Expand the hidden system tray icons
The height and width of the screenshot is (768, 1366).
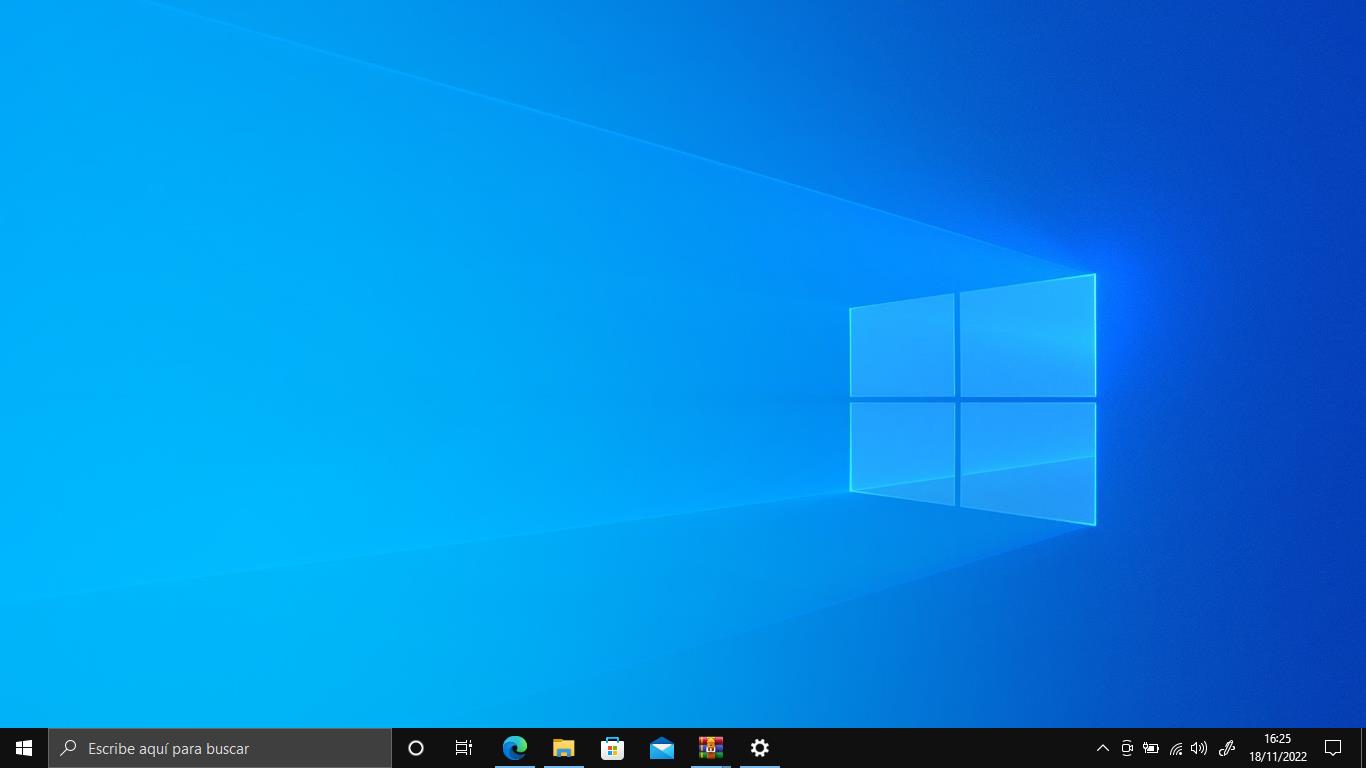pyautogui.click(x=1102, y=748)
